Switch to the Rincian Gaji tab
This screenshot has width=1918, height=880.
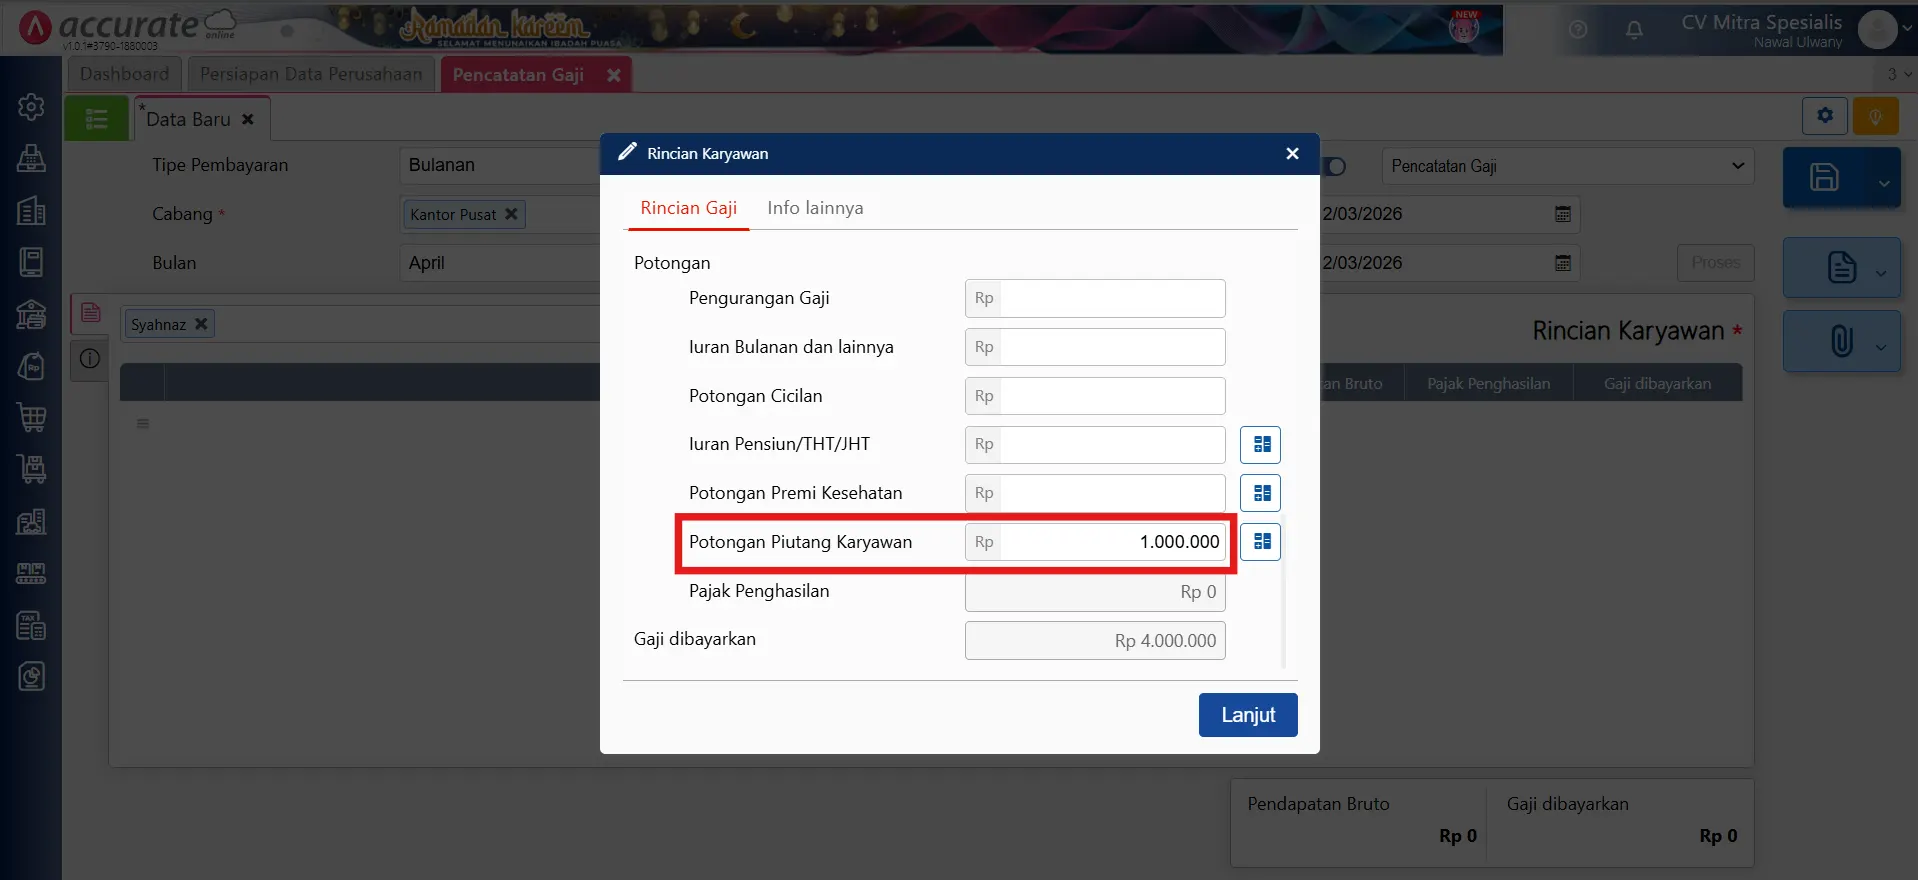688,208
